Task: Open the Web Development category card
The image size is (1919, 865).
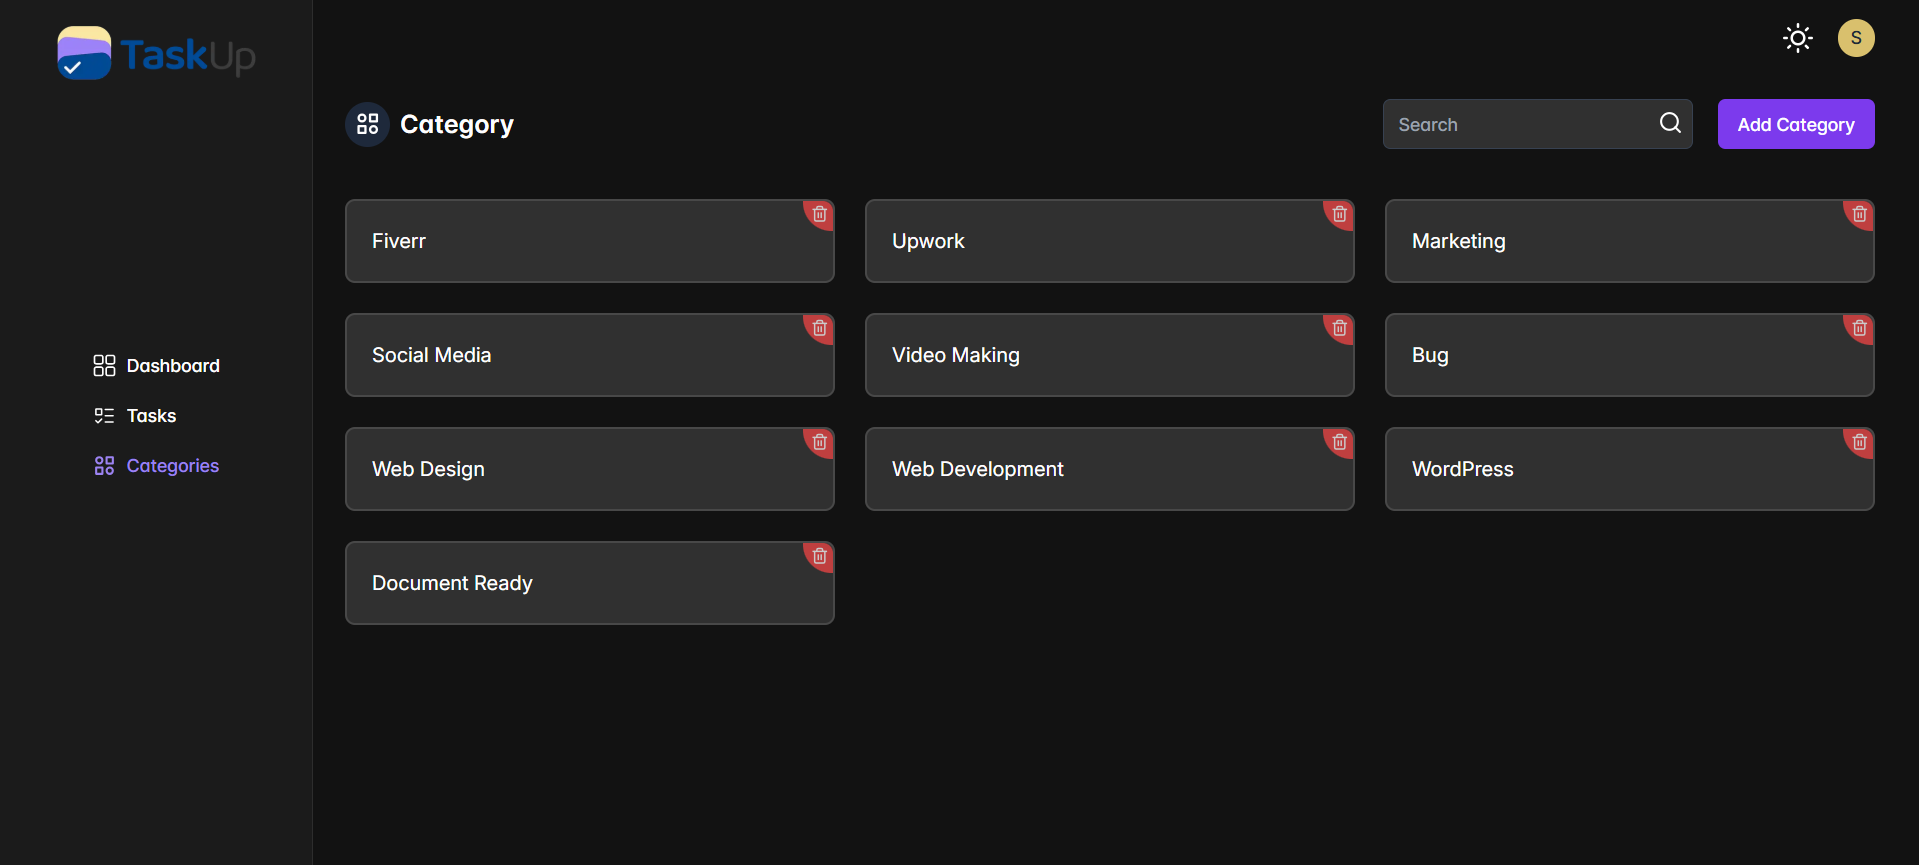Action: click(1109, 469)
